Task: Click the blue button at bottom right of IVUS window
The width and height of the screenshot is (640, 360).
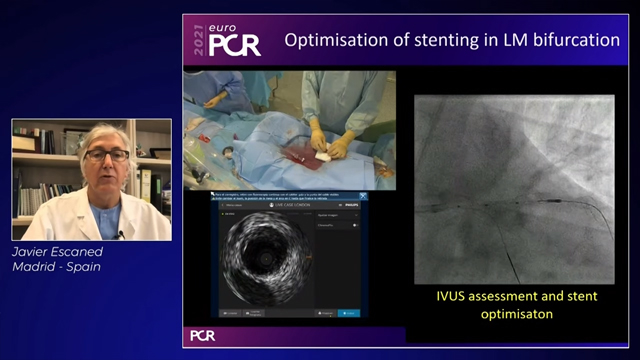Action: [x=349, y=313]
